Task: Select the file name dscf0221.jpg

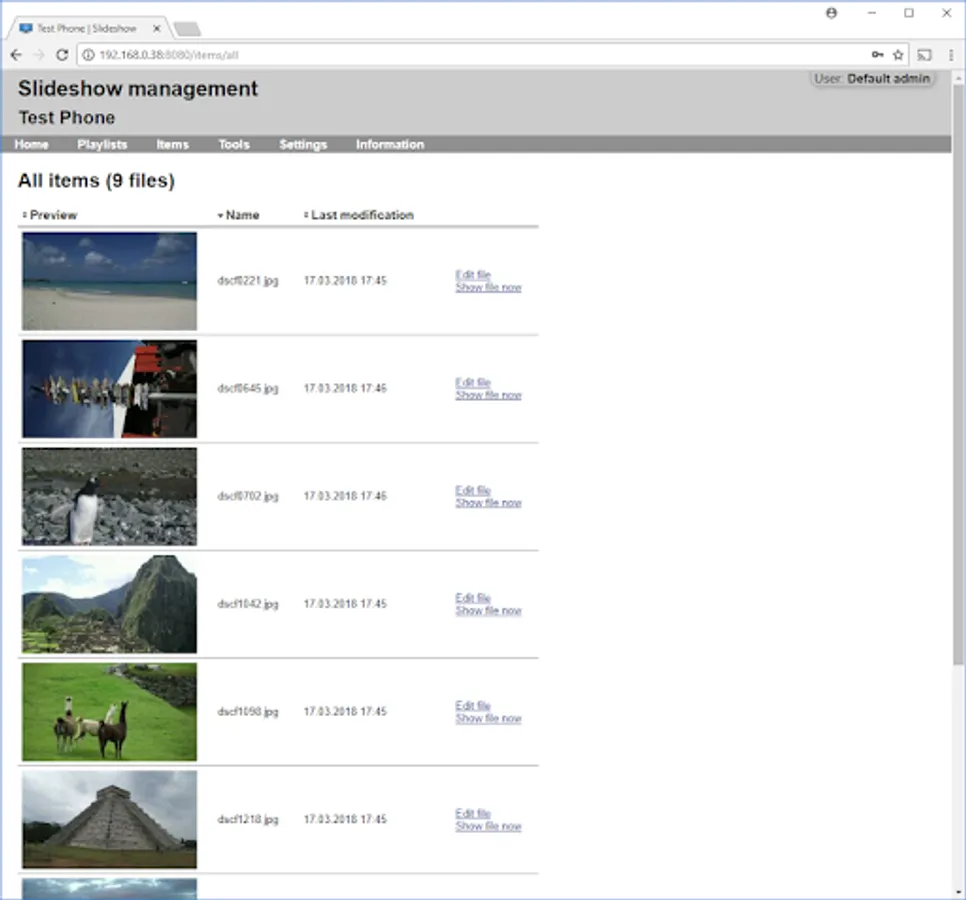Action: pos(248,281)
